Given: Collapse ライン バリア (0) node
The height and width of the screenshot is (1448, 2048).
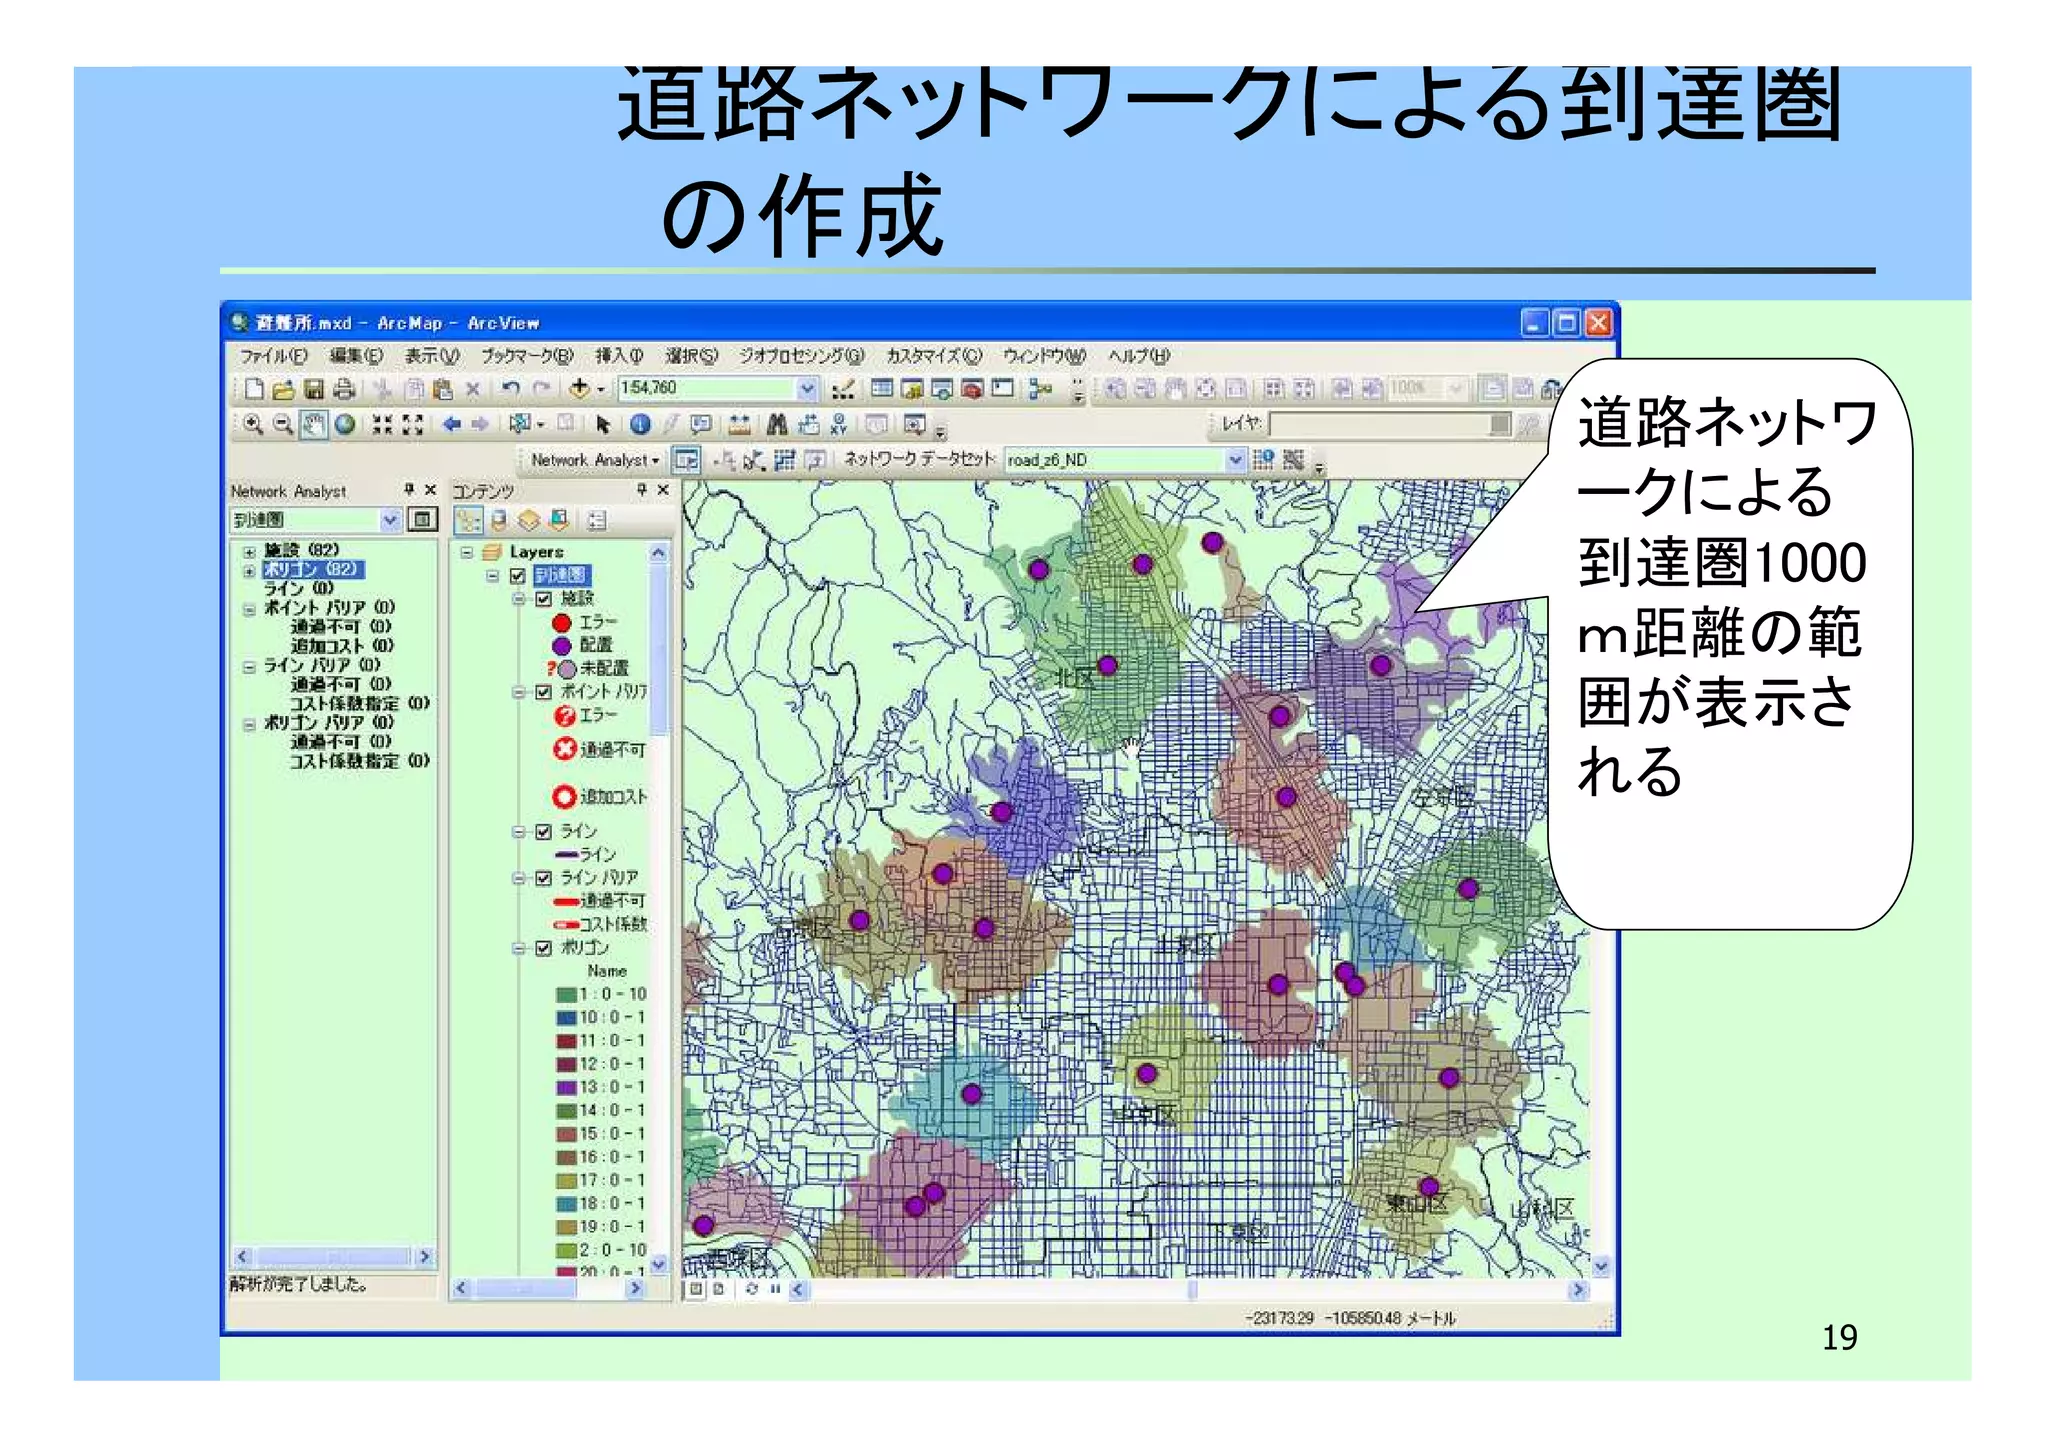Looking at the screenshot, I should coord(249,667).
